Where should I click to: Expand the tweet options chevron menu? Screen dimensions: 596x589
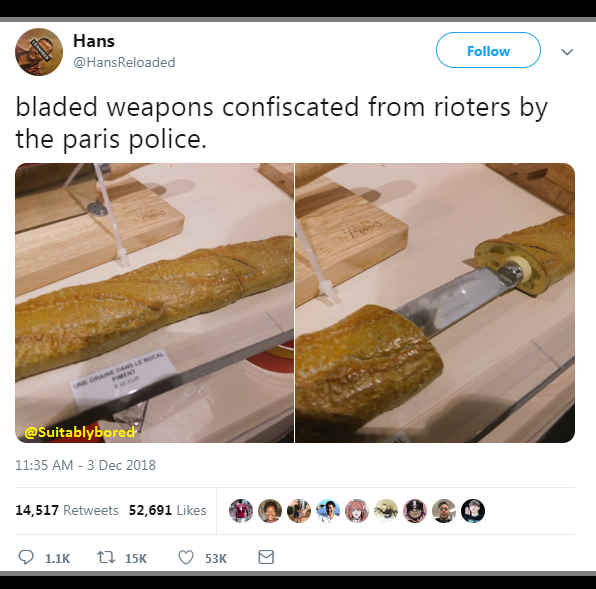click(567, 52)
